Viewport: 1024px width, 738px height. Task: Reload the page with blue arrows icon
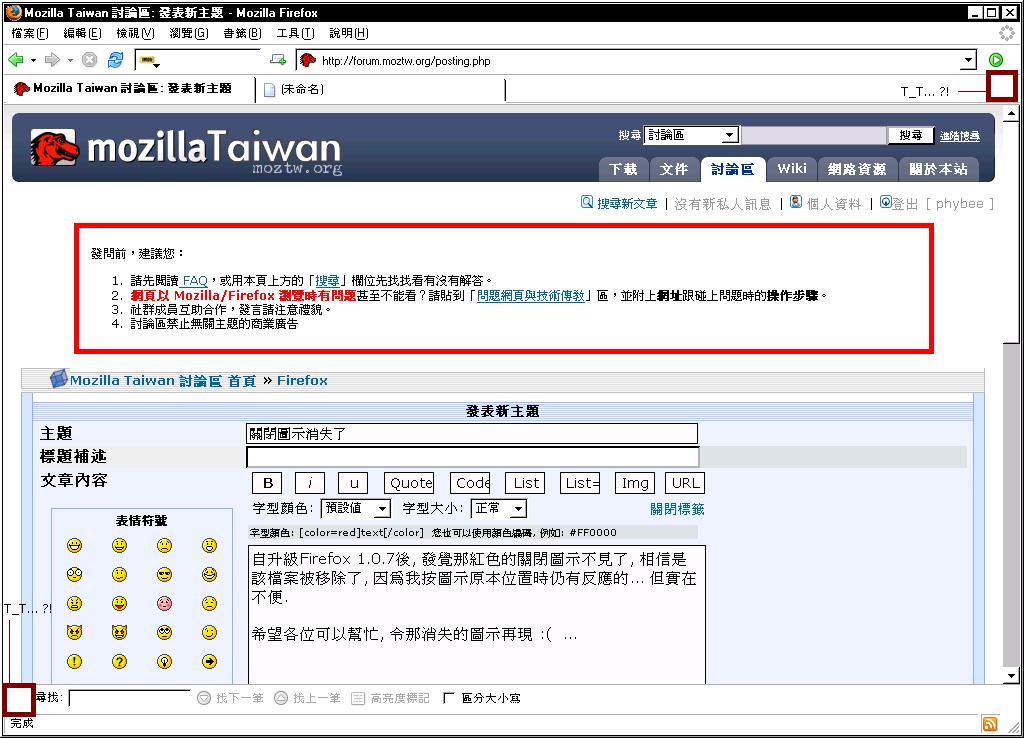click(x=116, y=60)
